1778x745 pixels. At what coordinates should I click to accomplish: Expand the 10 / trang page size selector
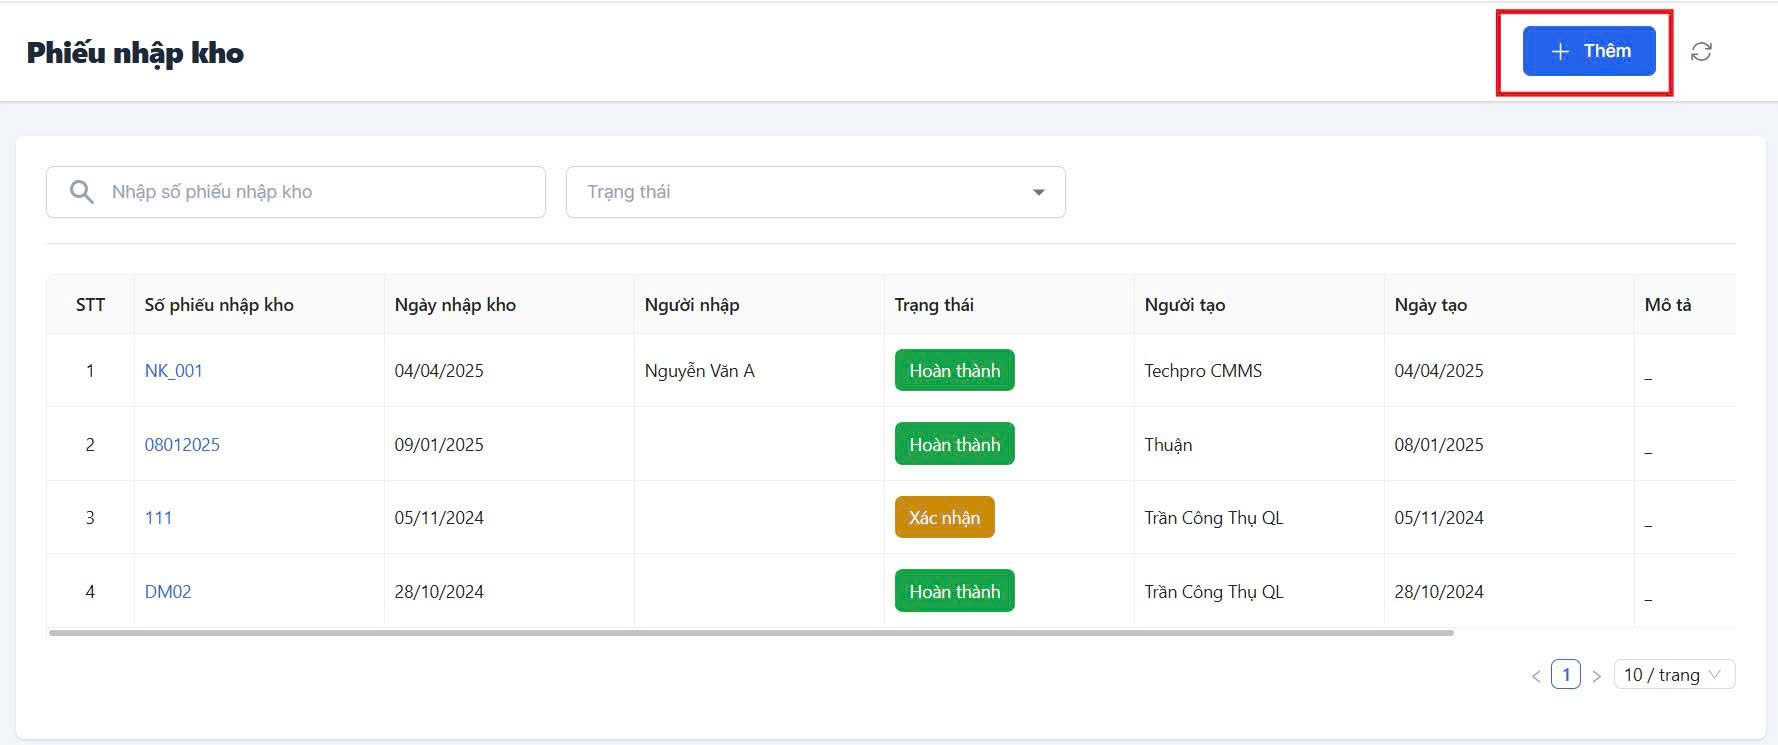(x=1673, y=675)
